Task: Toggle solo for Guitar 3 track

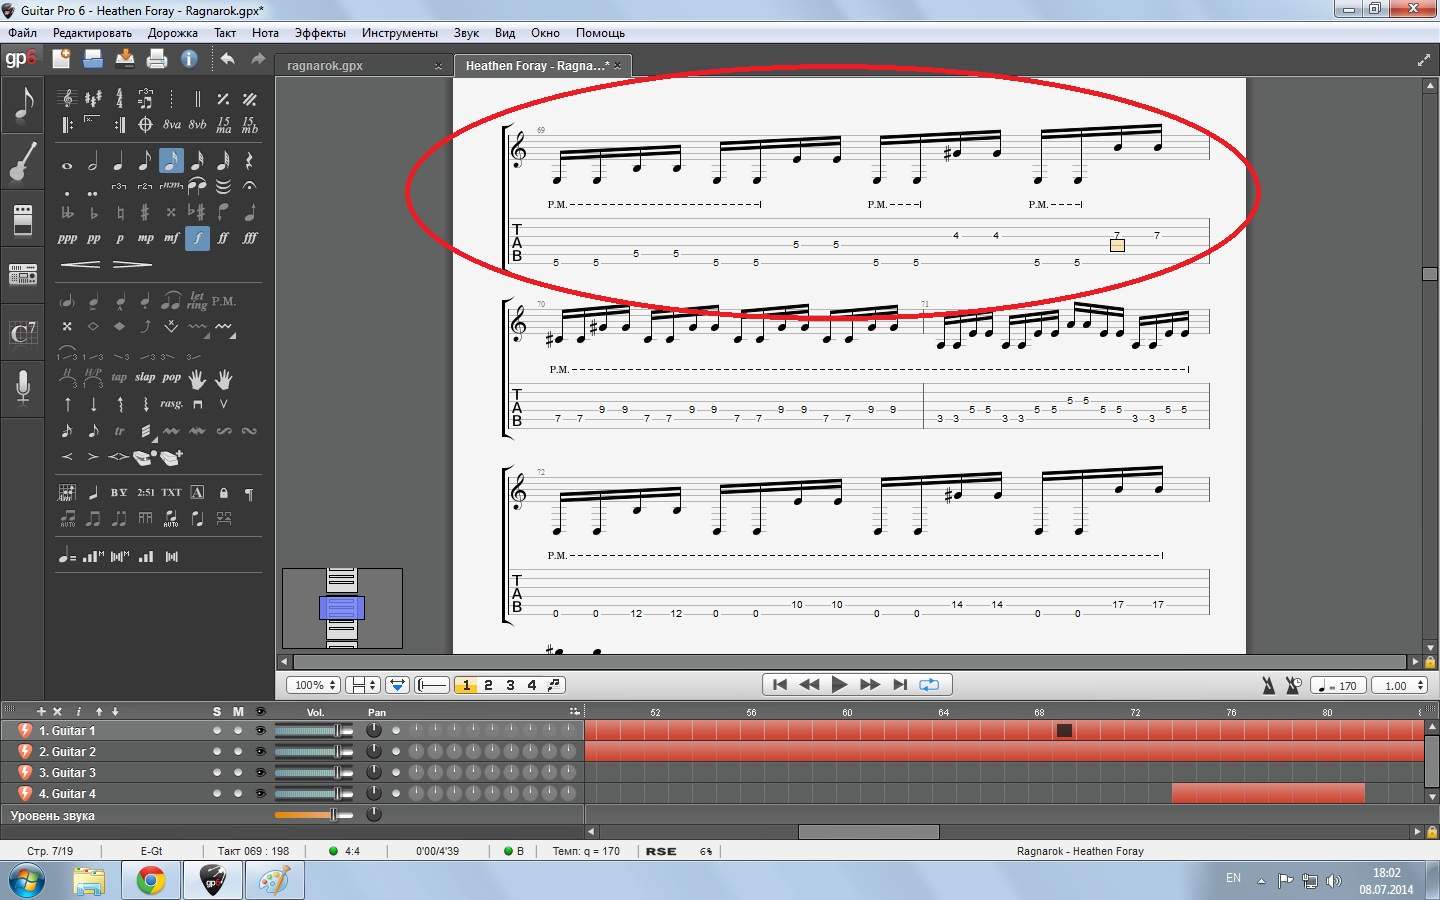Action: click(x=217, y=773)
